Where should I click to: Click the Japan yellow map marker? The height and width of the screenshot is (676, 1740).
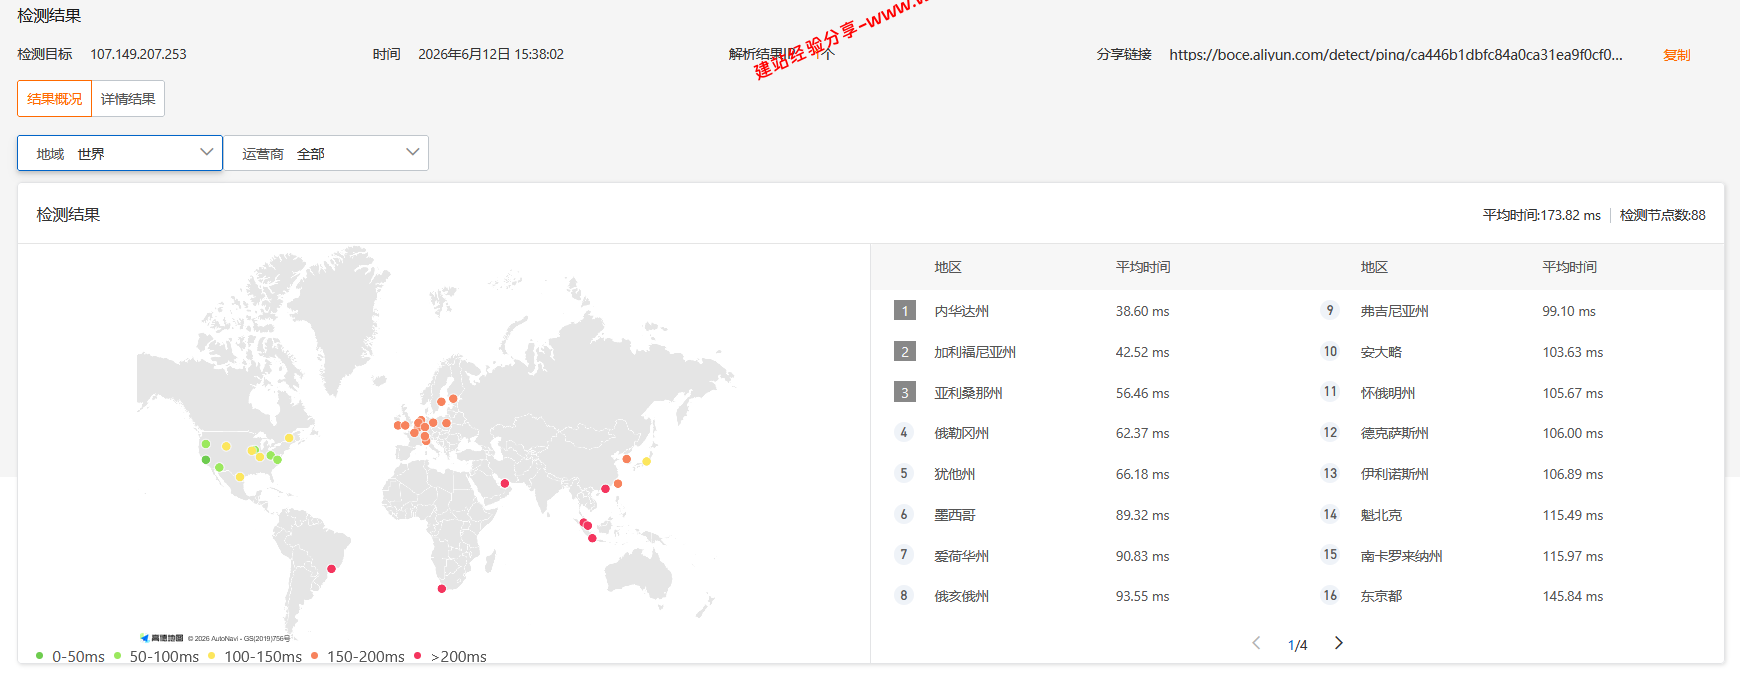click(x=647, y=461)
